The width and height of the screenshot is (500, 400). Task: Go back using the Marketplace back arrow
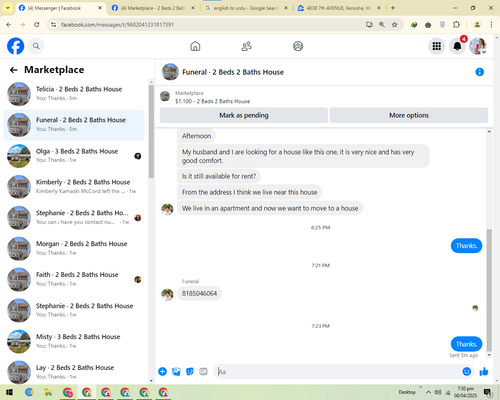(14, 70)
